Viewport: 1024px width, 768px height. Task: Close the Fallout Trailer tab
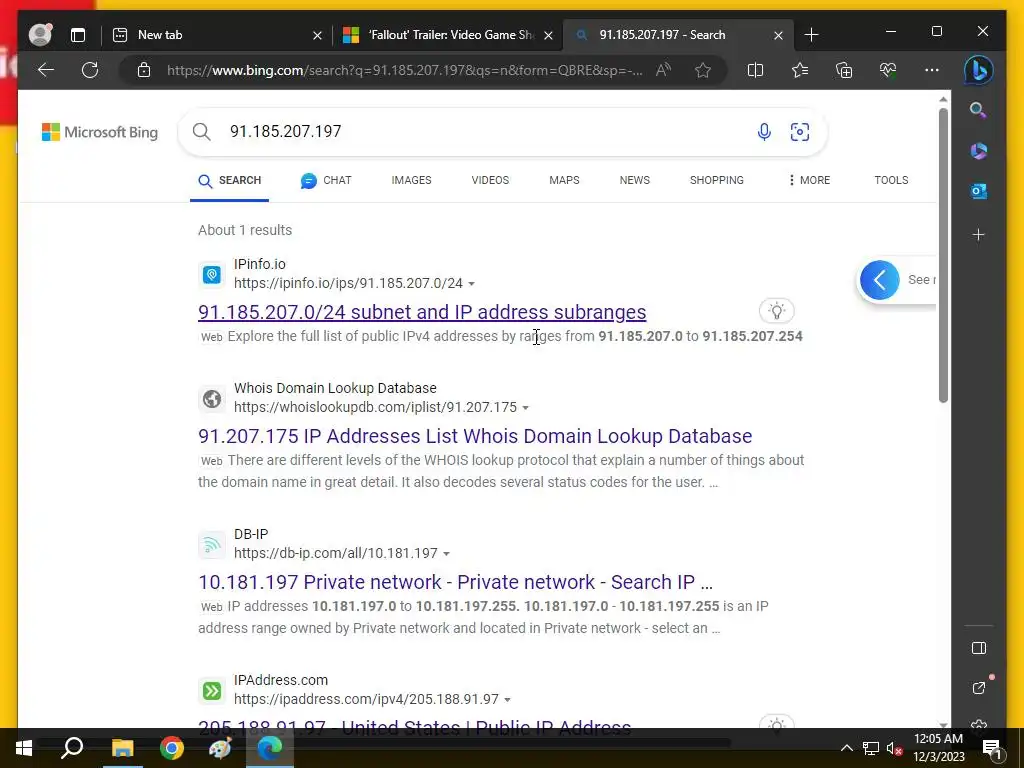tap(549, 35)
